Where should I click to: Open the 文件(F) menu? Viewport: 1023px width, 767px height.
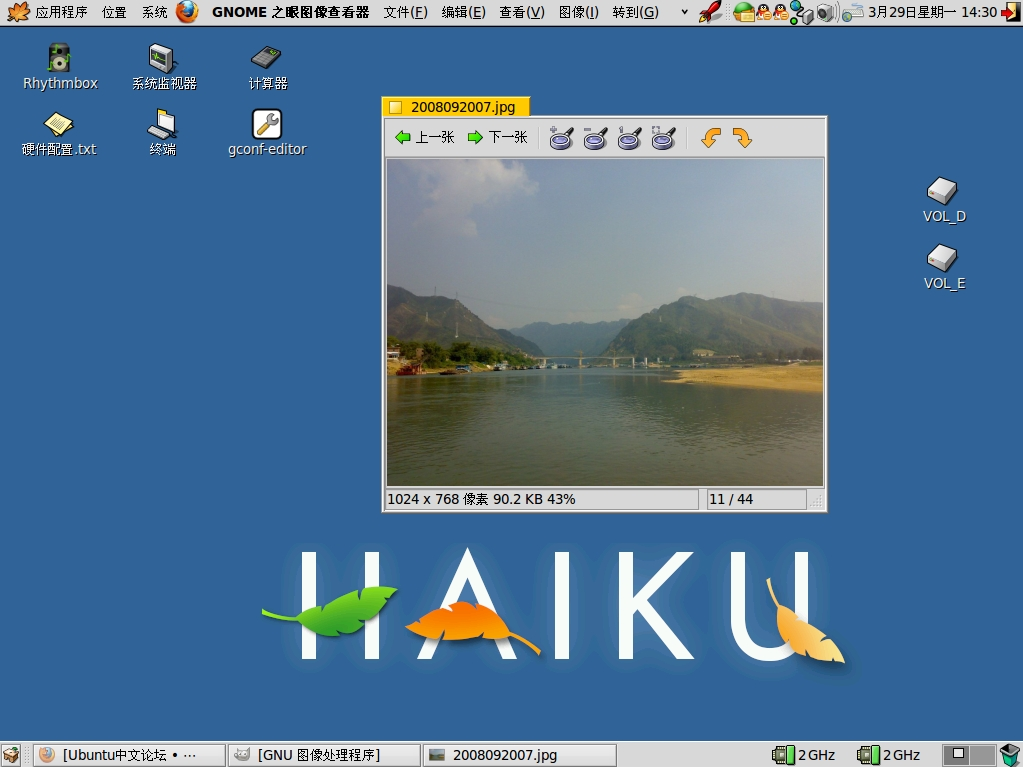405,12
